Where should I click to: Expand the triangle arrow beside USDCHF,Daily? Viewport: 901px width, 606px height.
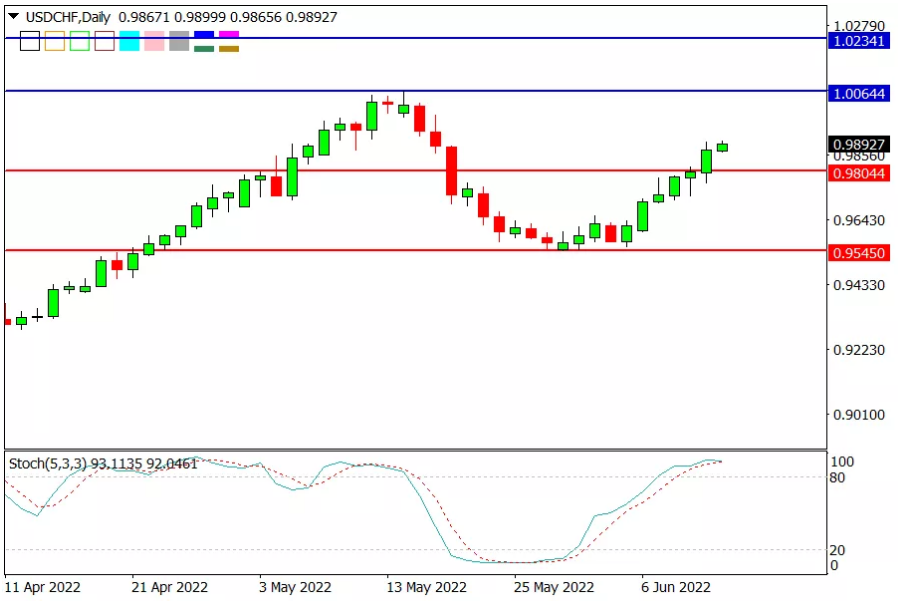click(x=13, y=16)
